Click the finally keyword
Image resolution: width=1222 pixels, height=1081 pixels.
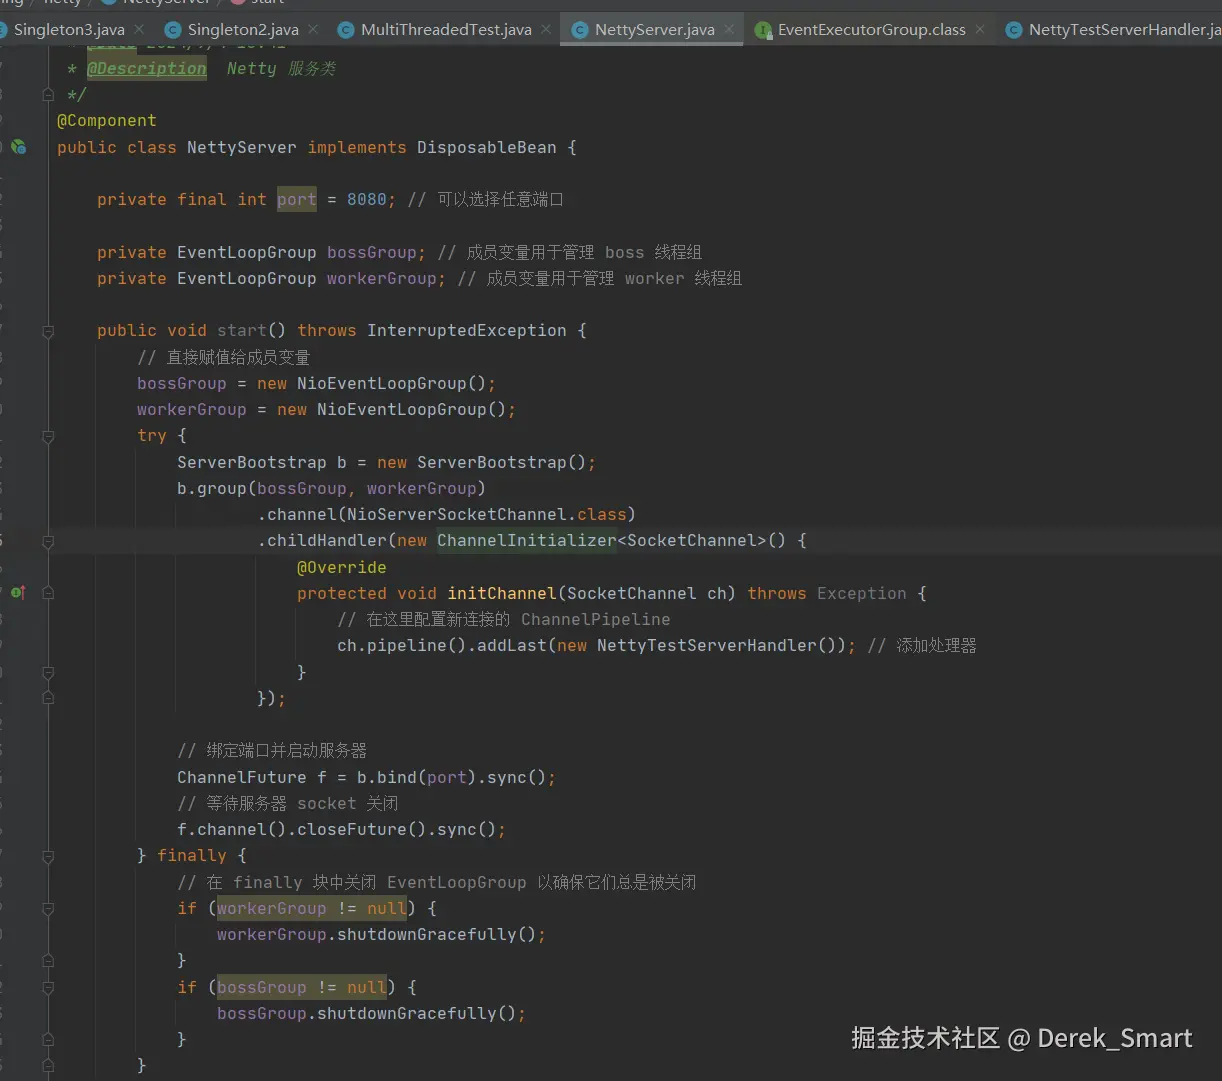point(192,856)
